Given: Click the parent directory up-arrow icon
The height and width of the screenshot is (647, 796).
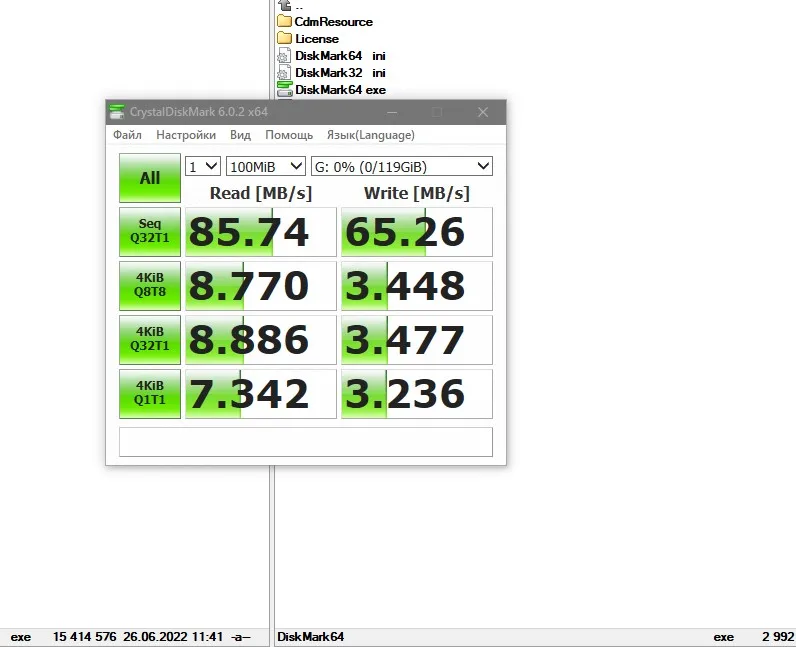Looking at the screenshot, I should click(285, 6).
